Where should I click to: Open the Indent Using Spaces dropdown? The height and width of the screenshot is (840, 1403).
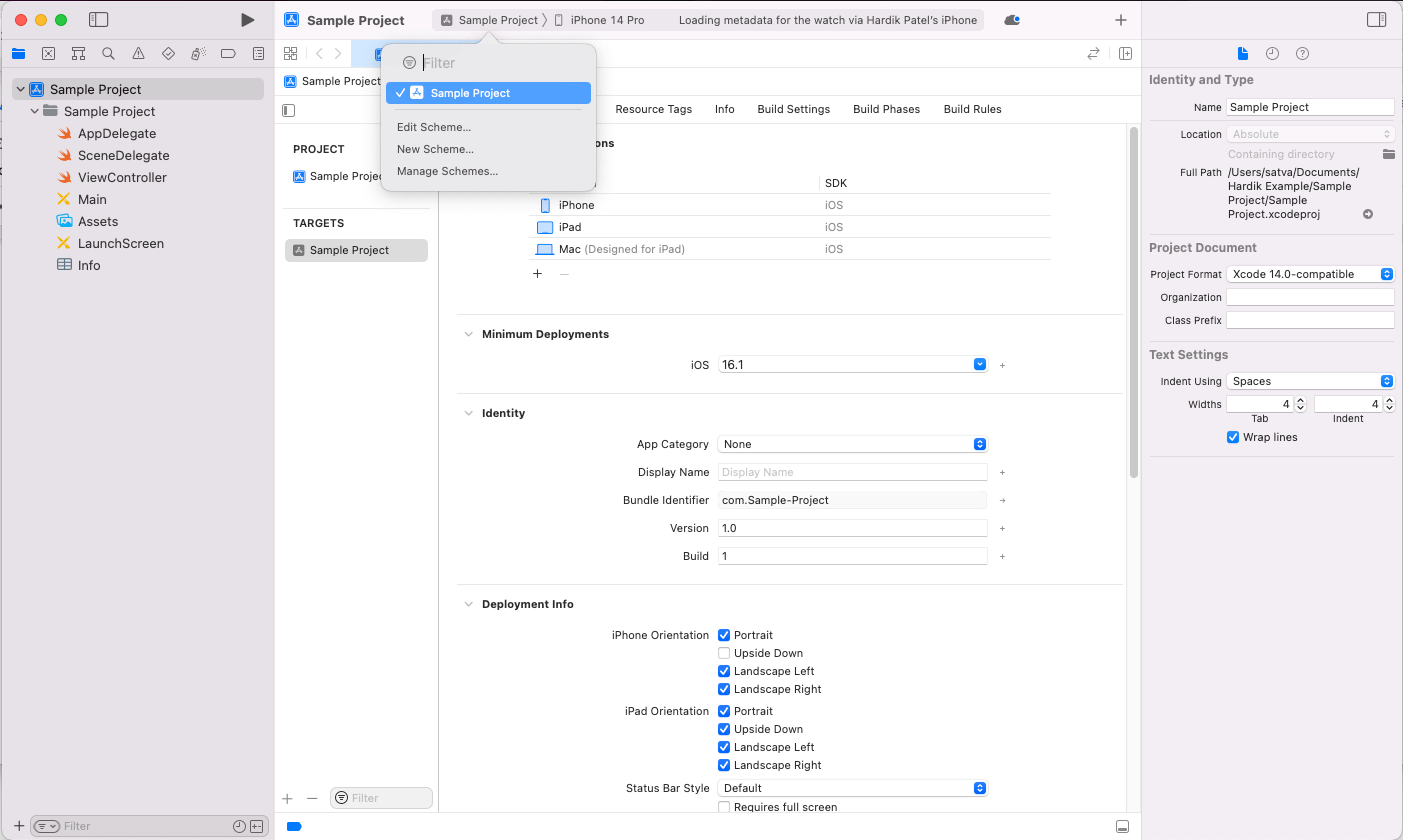(1310, 381)
